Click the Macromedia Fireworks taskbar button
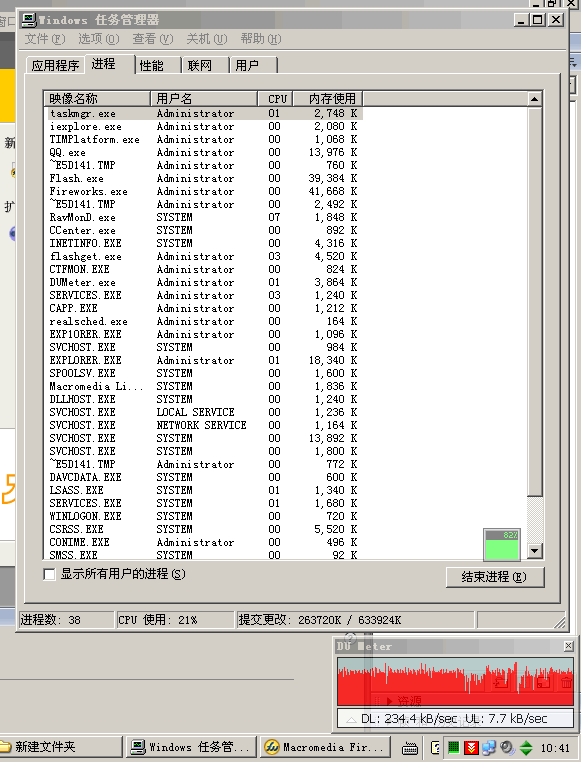This screenshot has width=581, height=766. tap(324, 747)
